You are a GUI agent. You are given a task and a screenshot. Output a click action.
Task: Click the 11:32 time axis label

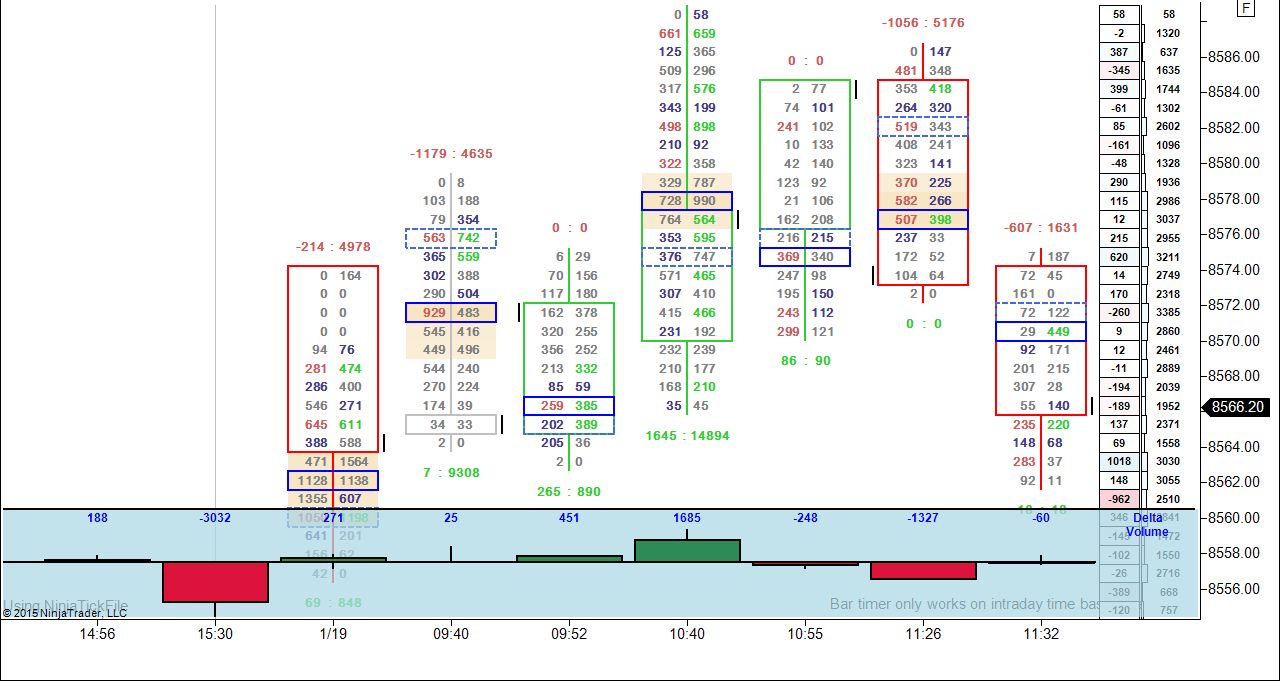click(x=1041, y=634)
